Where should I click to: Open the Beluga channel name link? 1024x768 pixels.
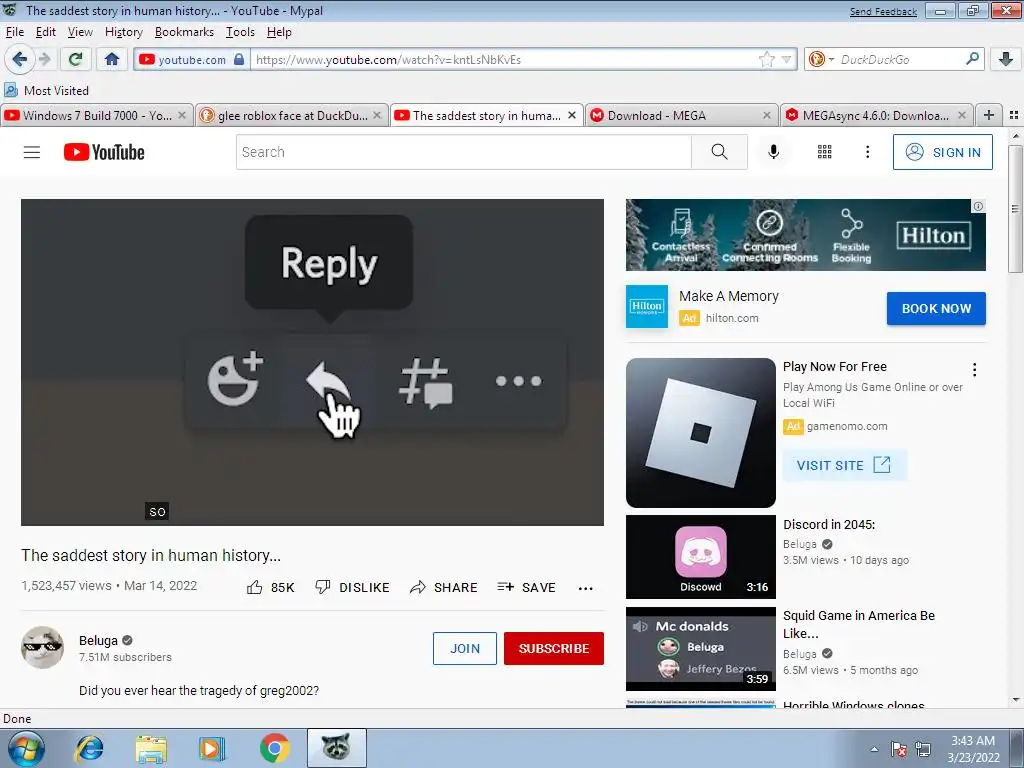(99, 641)
